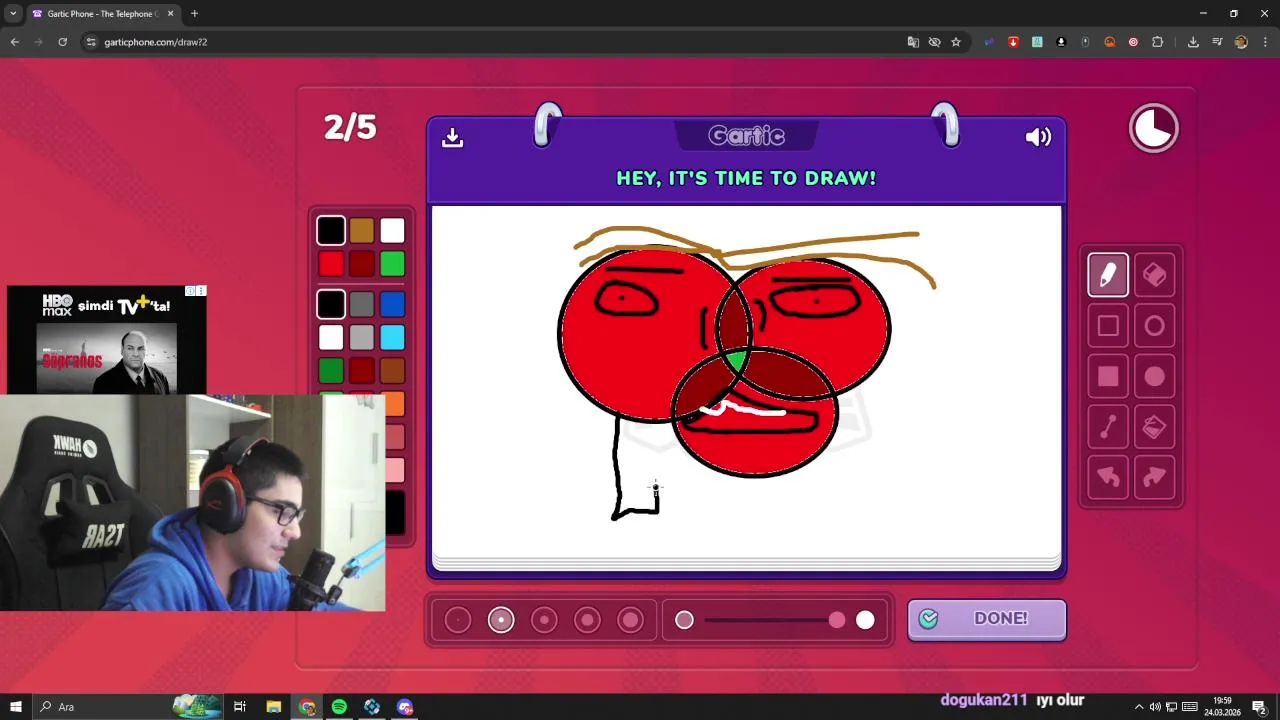Open the Chrome profile avatar
Viewport: 1280px width, 720px height.
coord(1241,42)
